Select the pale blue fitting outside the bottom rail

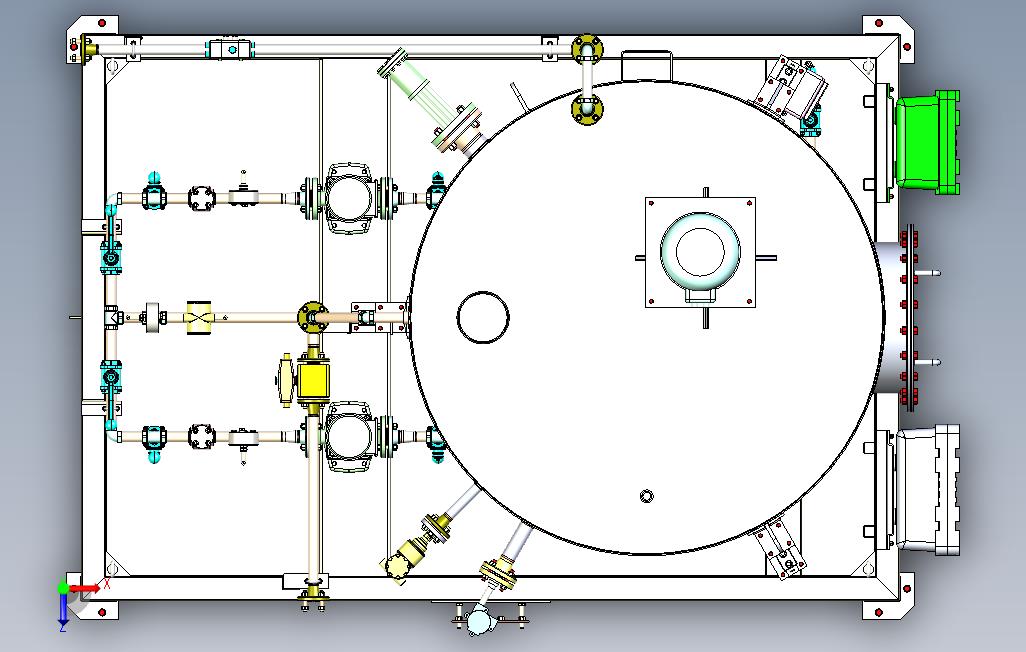click(479, 620)
